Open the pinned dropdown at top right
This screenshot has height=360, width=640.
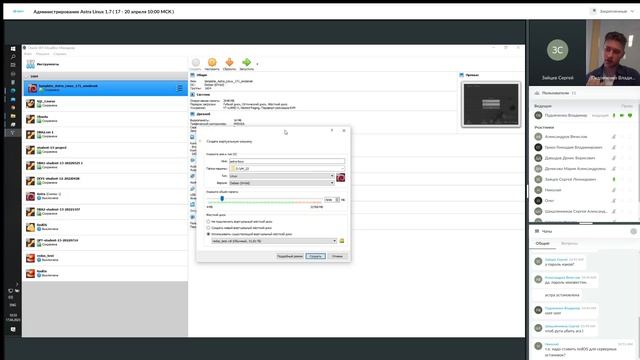(613, 11)
